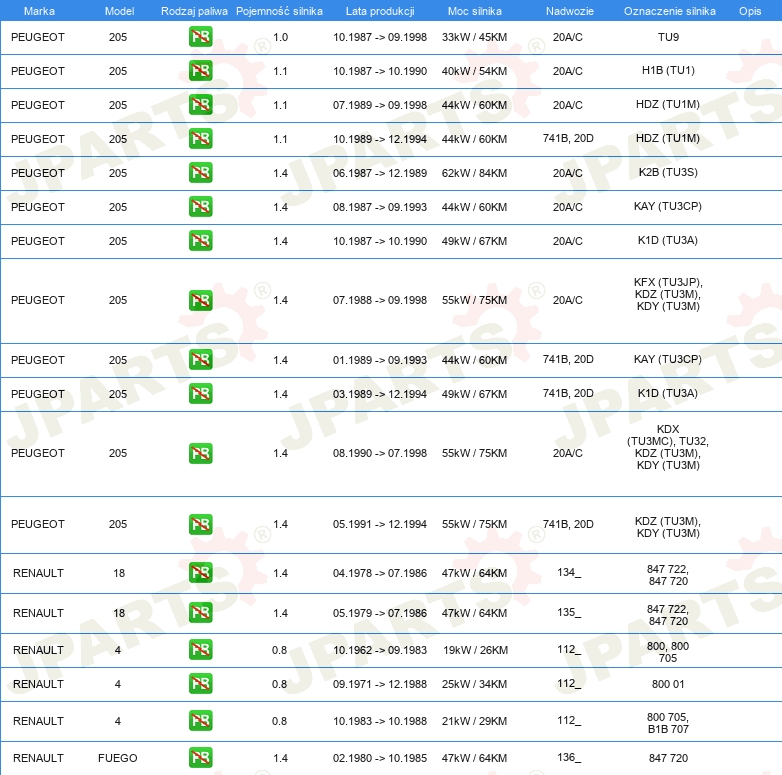Click the KDX (TU3MC), TU32 engine cell
This screenshot has width=782, height=775.
[x=668, y=447]
